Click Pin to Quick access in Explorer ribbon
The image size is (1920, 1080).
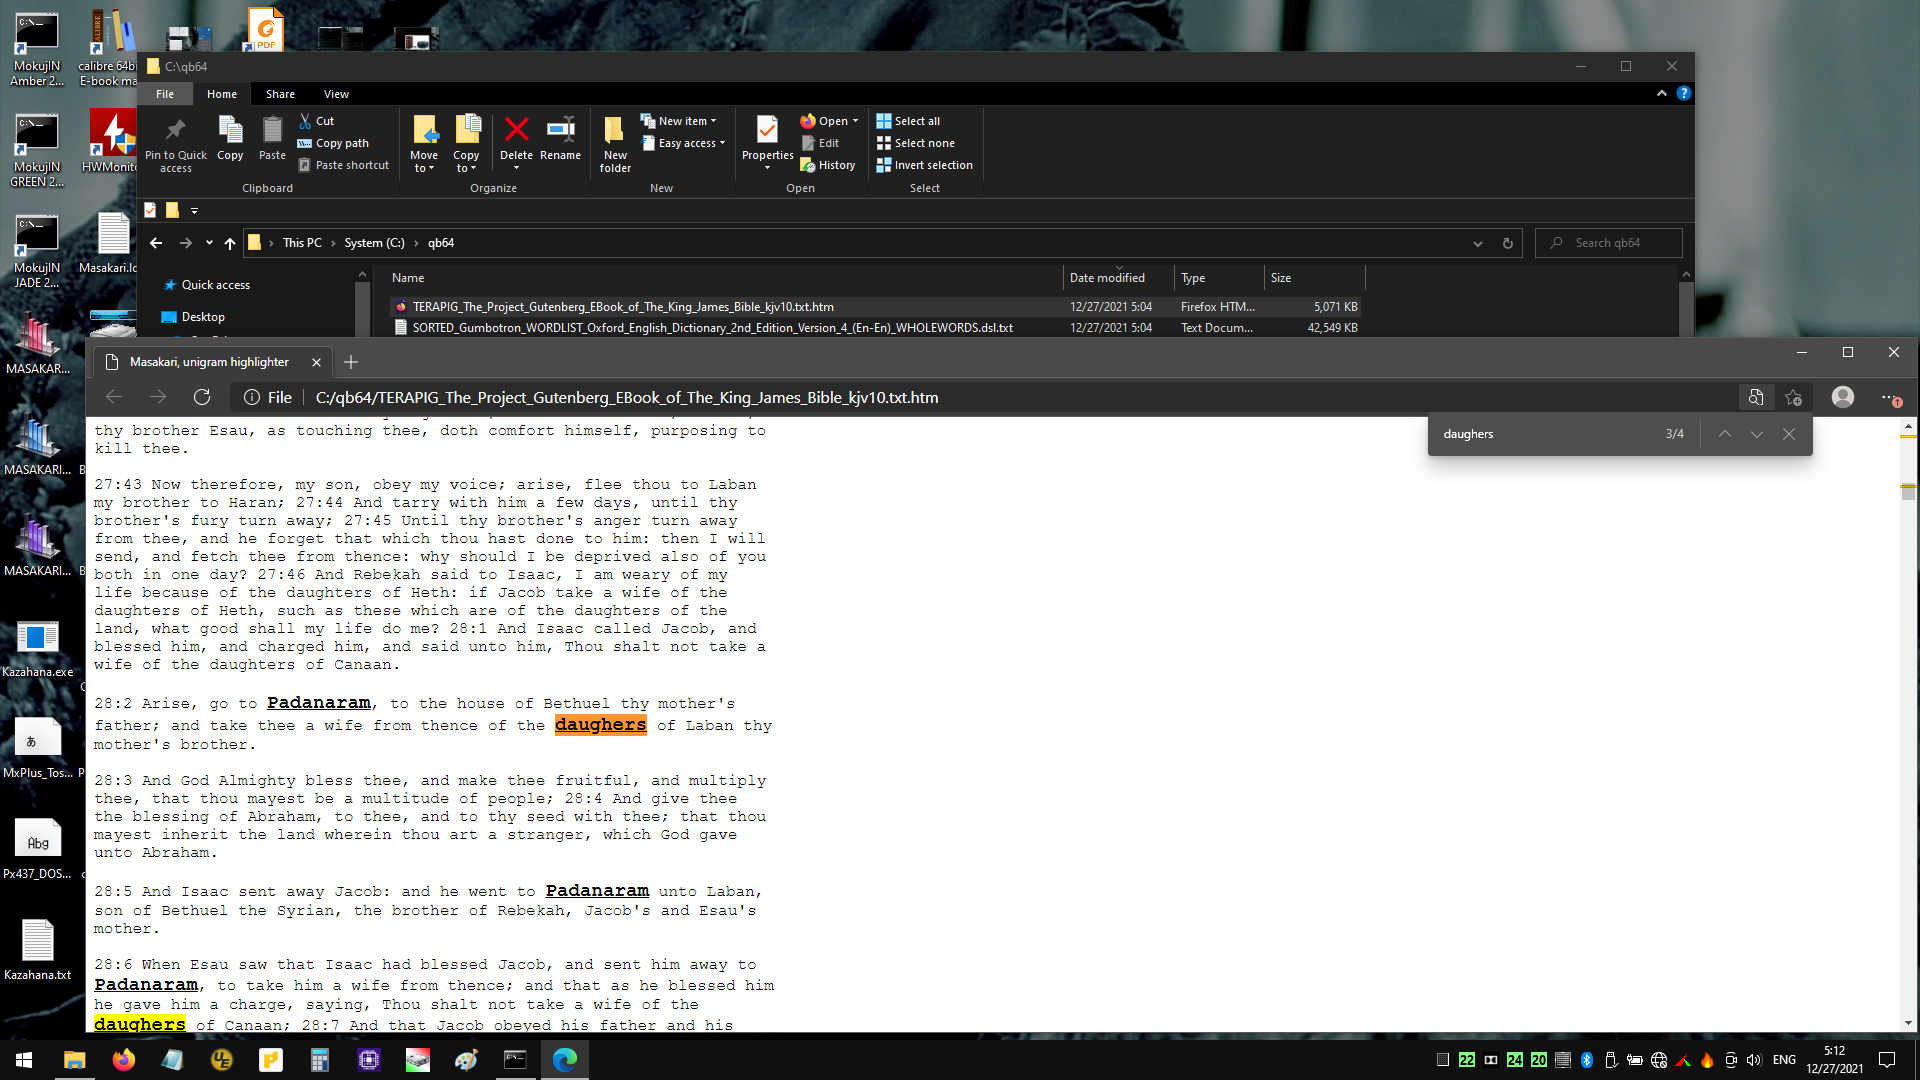[175, 144]
